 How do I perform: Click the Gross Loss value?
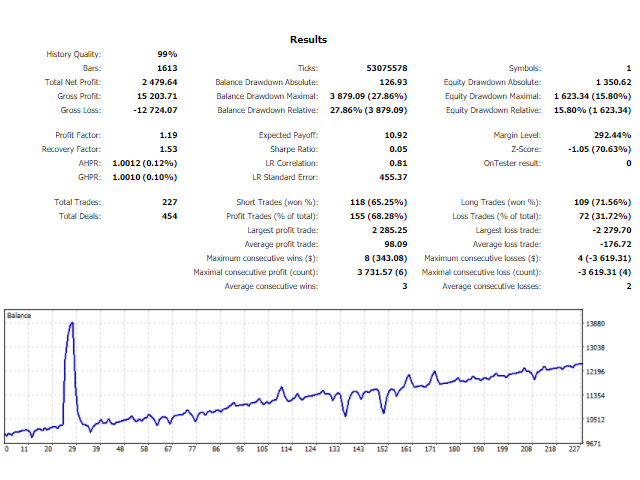(x=155, y=110)
